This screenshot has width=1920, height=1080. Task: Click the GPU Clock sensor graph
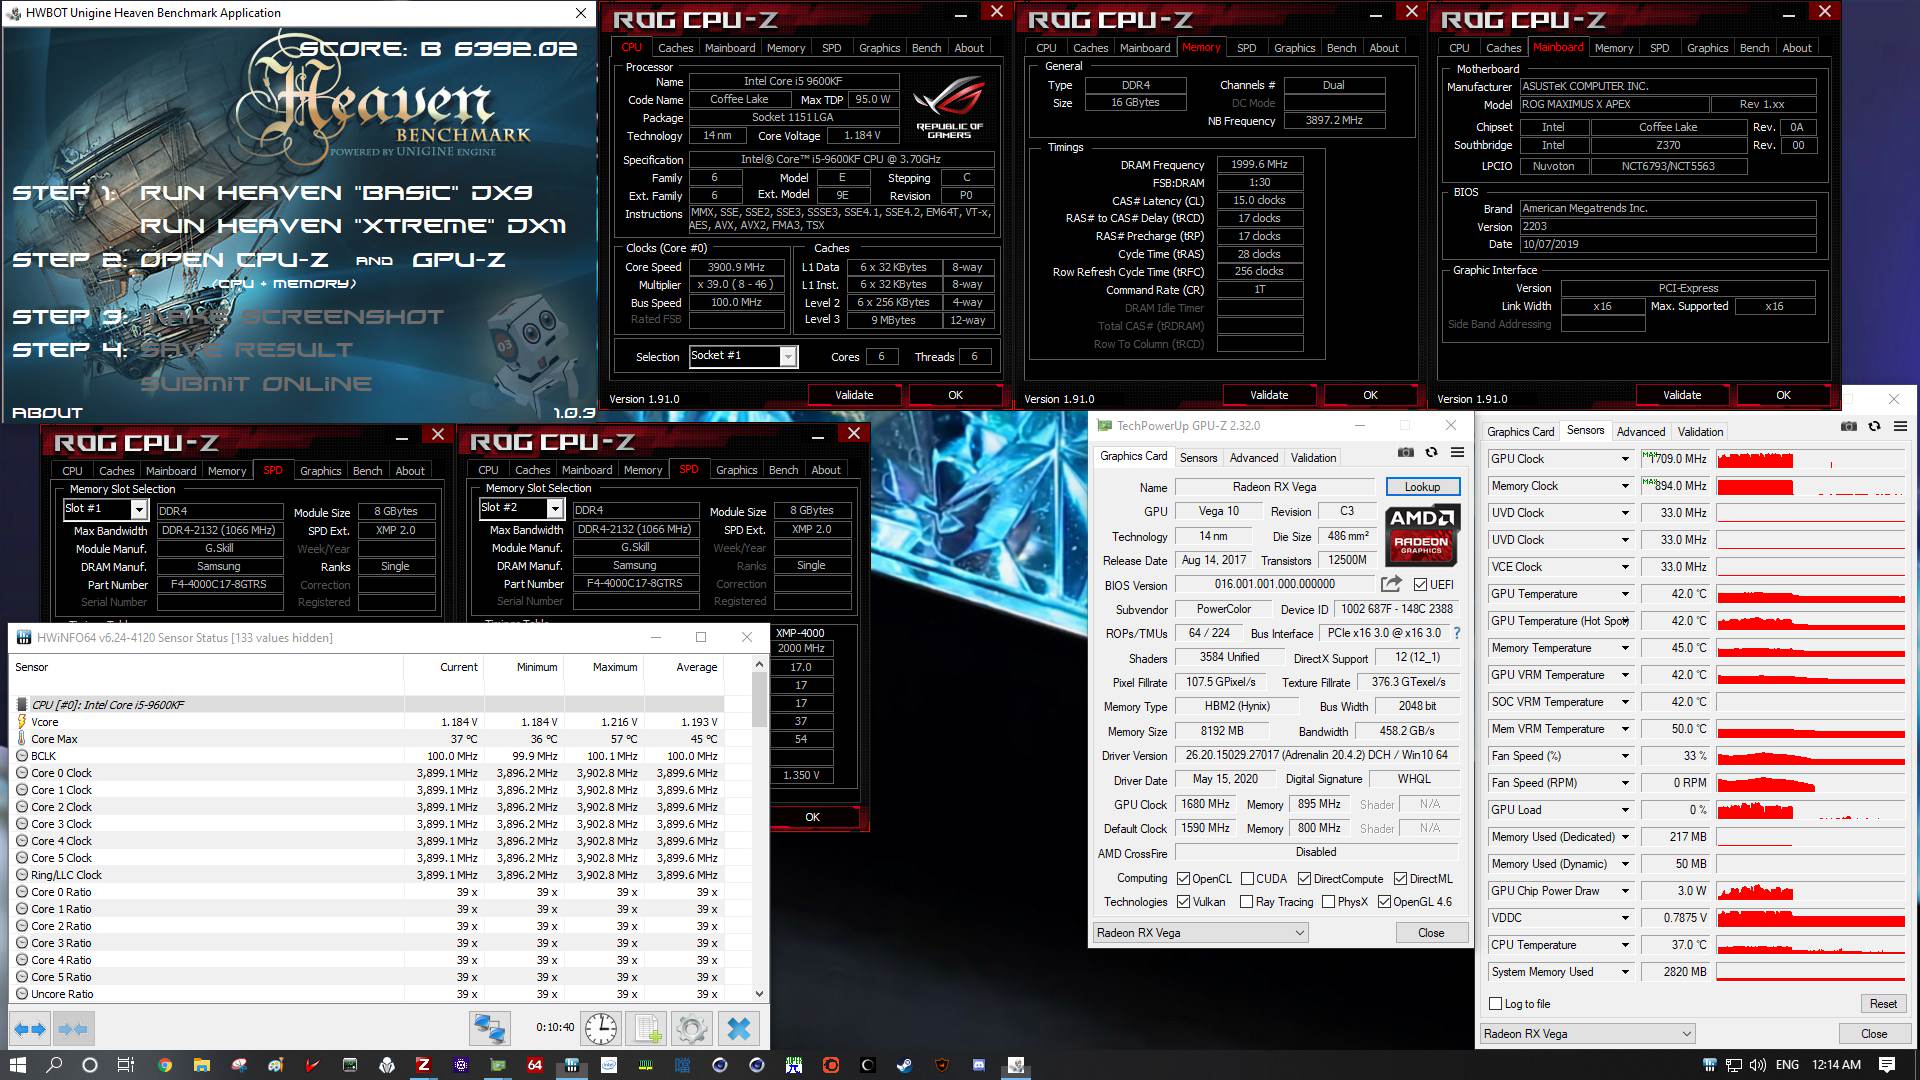(1811, 459)
